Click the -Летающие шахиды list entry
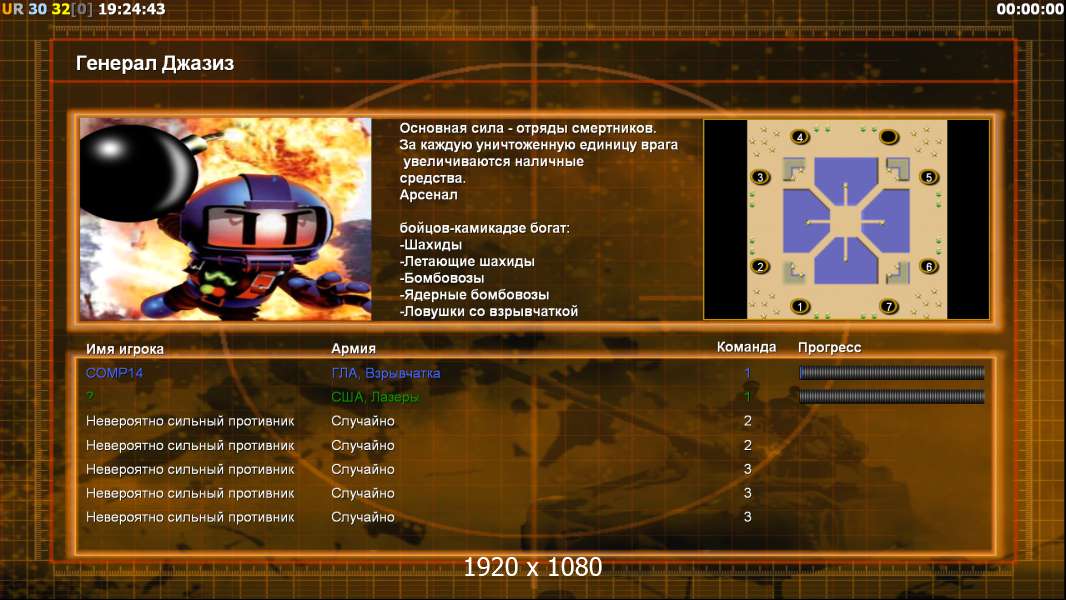 coord(467,262)
